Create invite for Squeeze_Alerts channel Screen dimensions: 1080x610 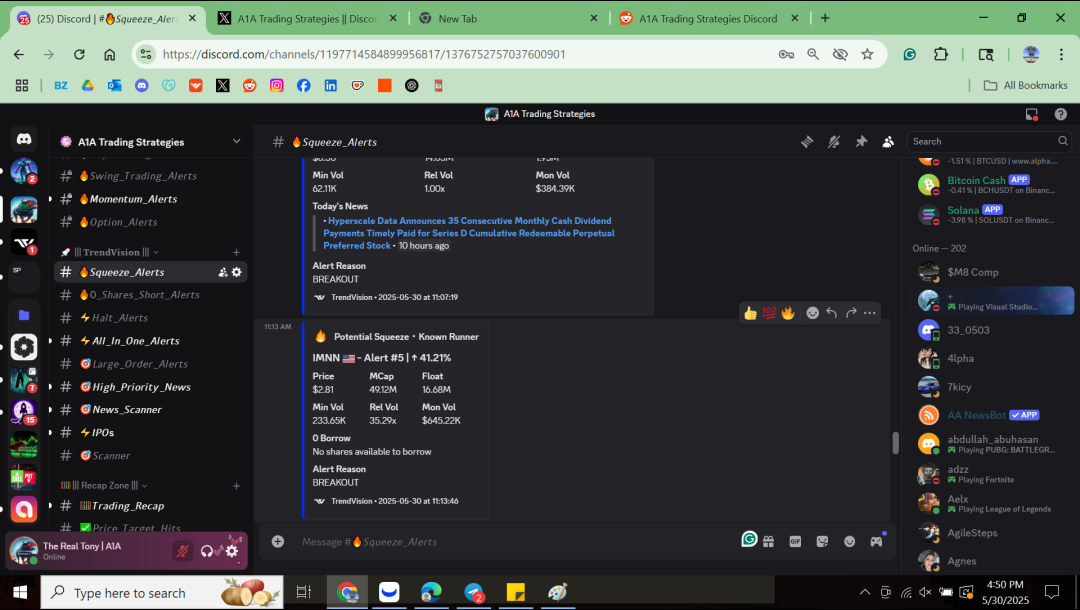tap(222, 273)
